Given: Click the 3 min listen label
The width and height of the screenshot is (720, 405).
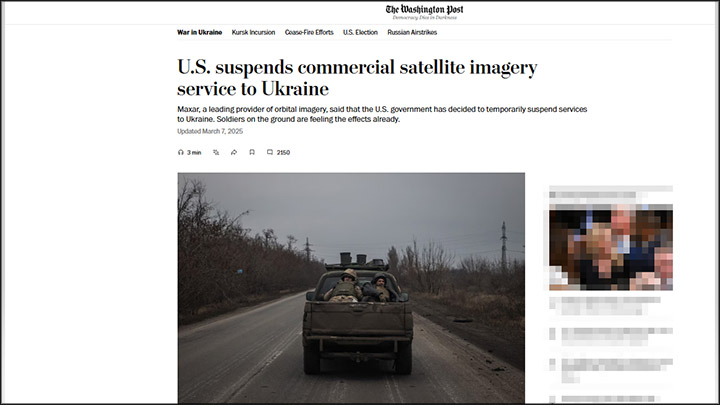Looking at the screenshot, I should coord(194,152).
